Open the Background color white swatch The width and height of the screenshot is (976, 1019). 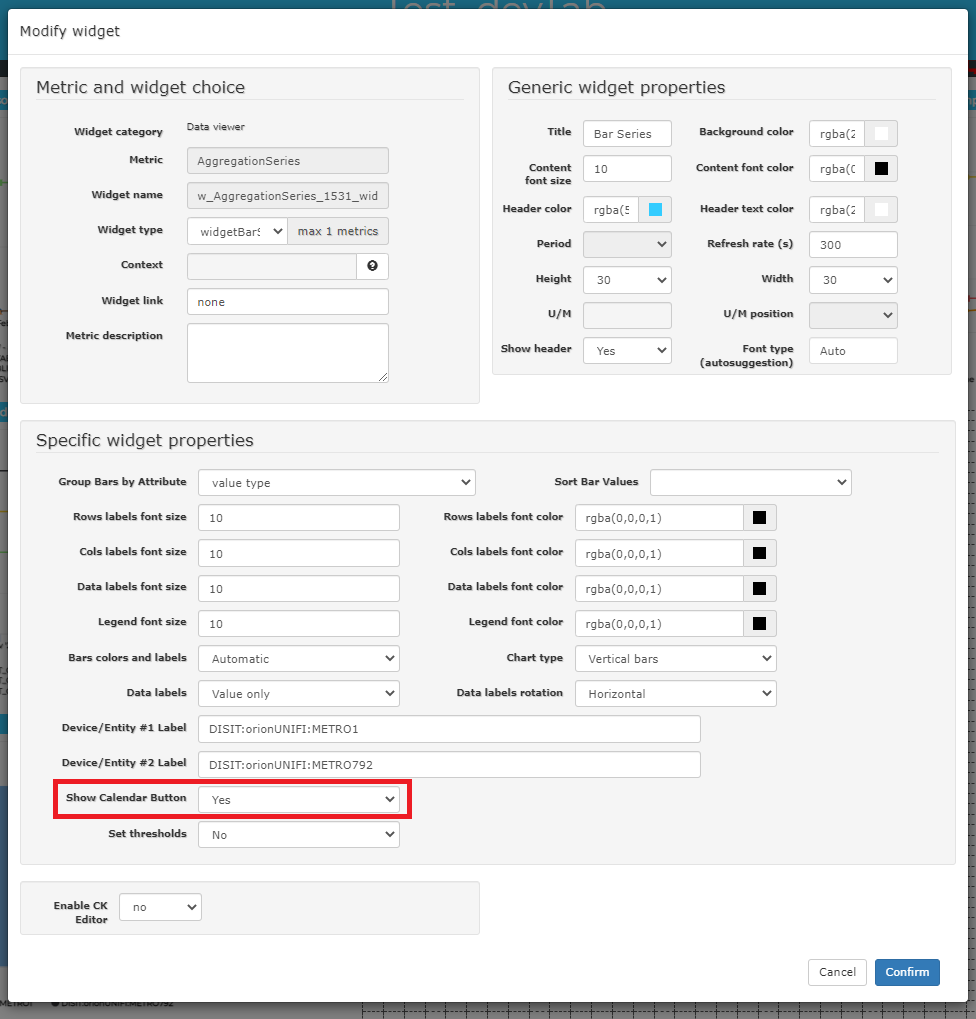pos(881,133)
